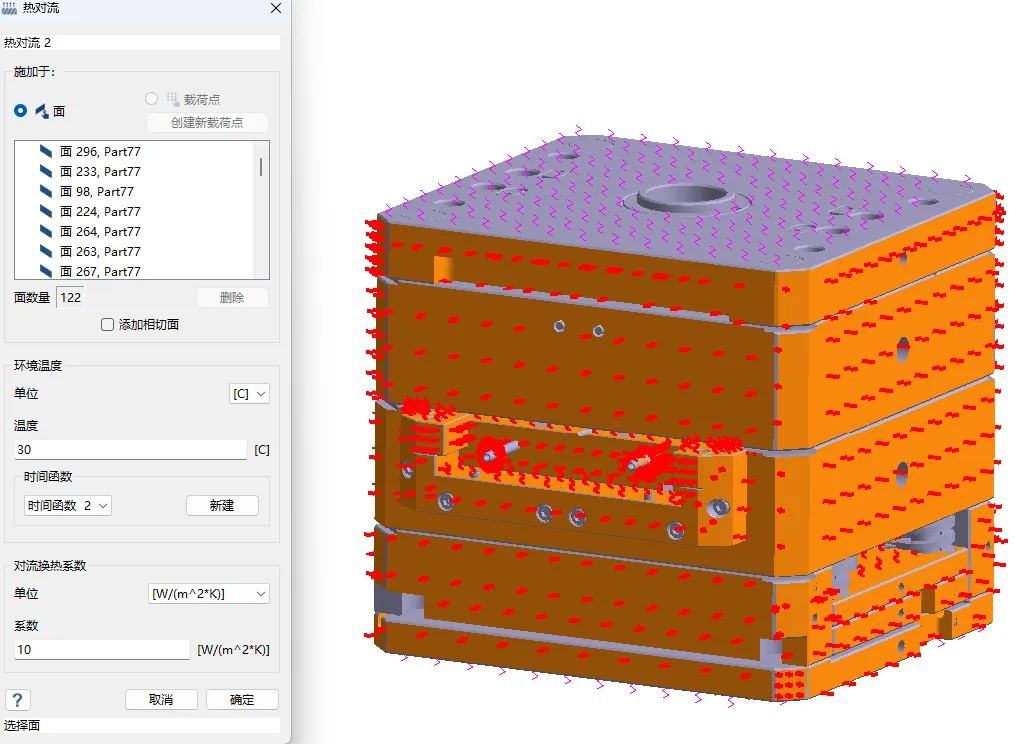Click the face selection icon beside 面
Viewport: 1017px width, 744px height.
point(42,111)
